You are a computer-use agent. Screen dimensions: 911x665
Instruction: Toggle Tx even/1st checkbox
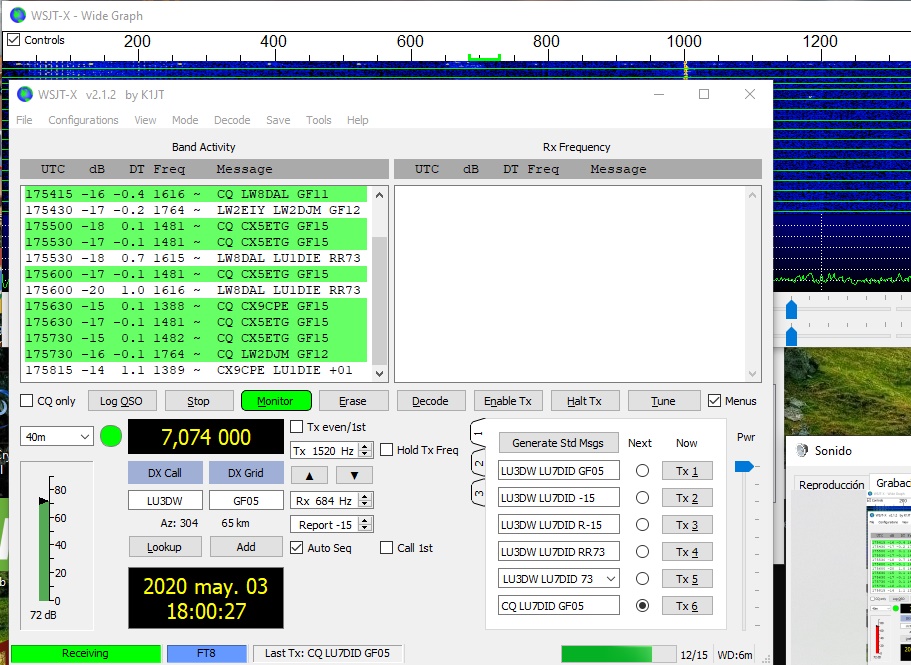pos(296,427)
